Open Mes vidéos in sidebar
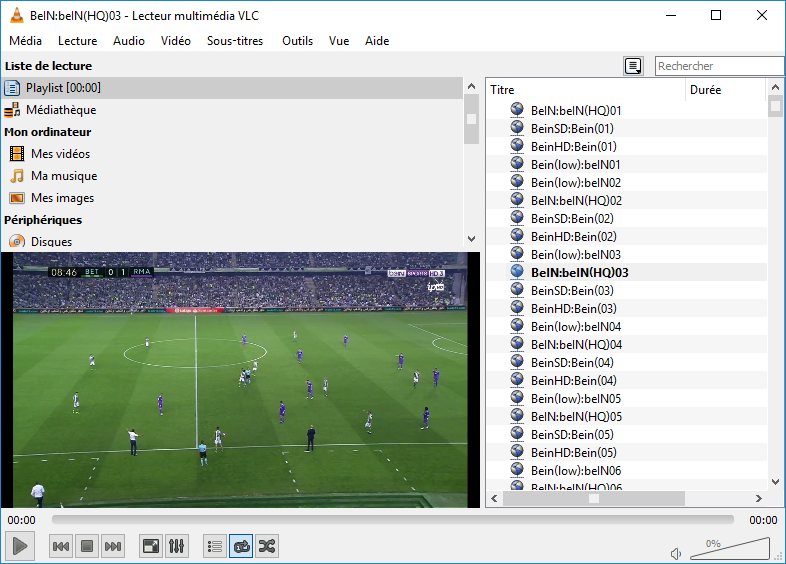Viewport: 786px width, 564px height. pyautogui.click(x=232, y=154)
